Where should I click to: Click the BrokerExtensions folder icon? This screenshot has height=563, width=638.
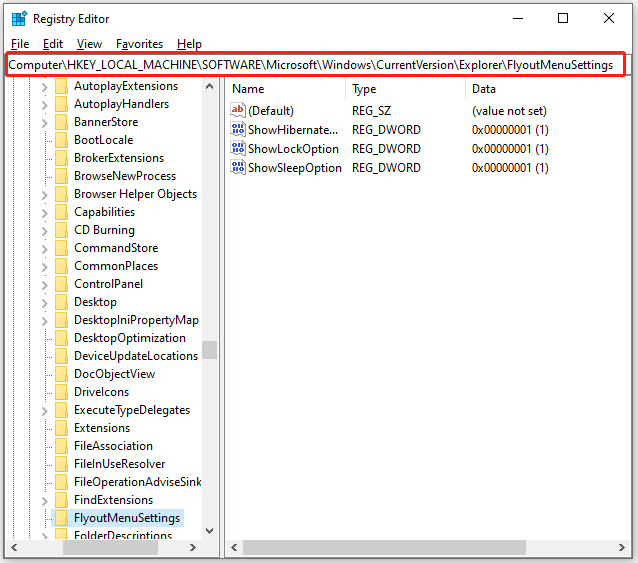(x=61, y=158)
